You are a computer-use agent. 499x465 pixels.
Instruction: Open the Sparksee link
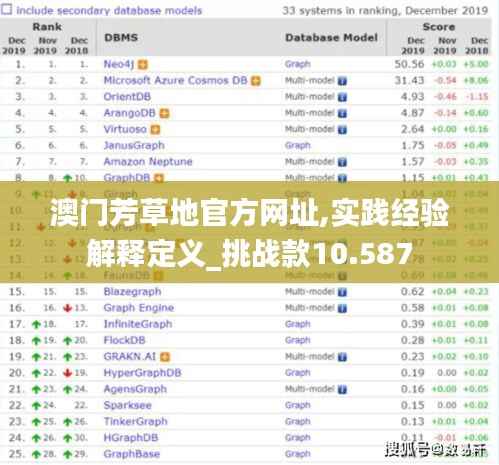(127, 405)
